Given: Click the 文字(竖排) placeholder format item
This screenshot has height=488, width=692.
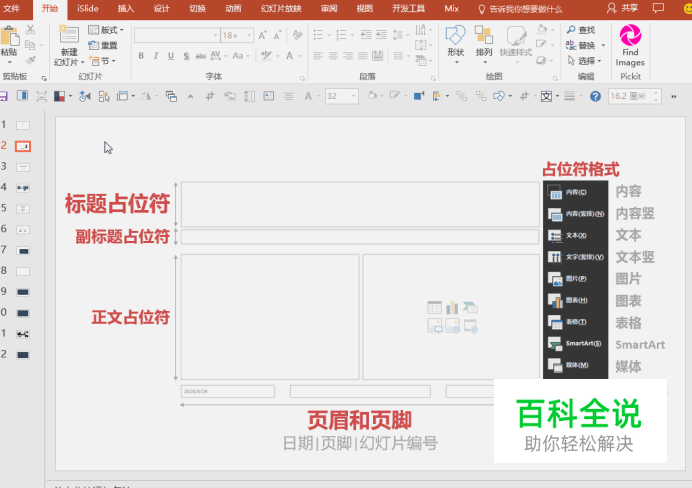Looking at the screenshot, I should (x=575, y=257).
